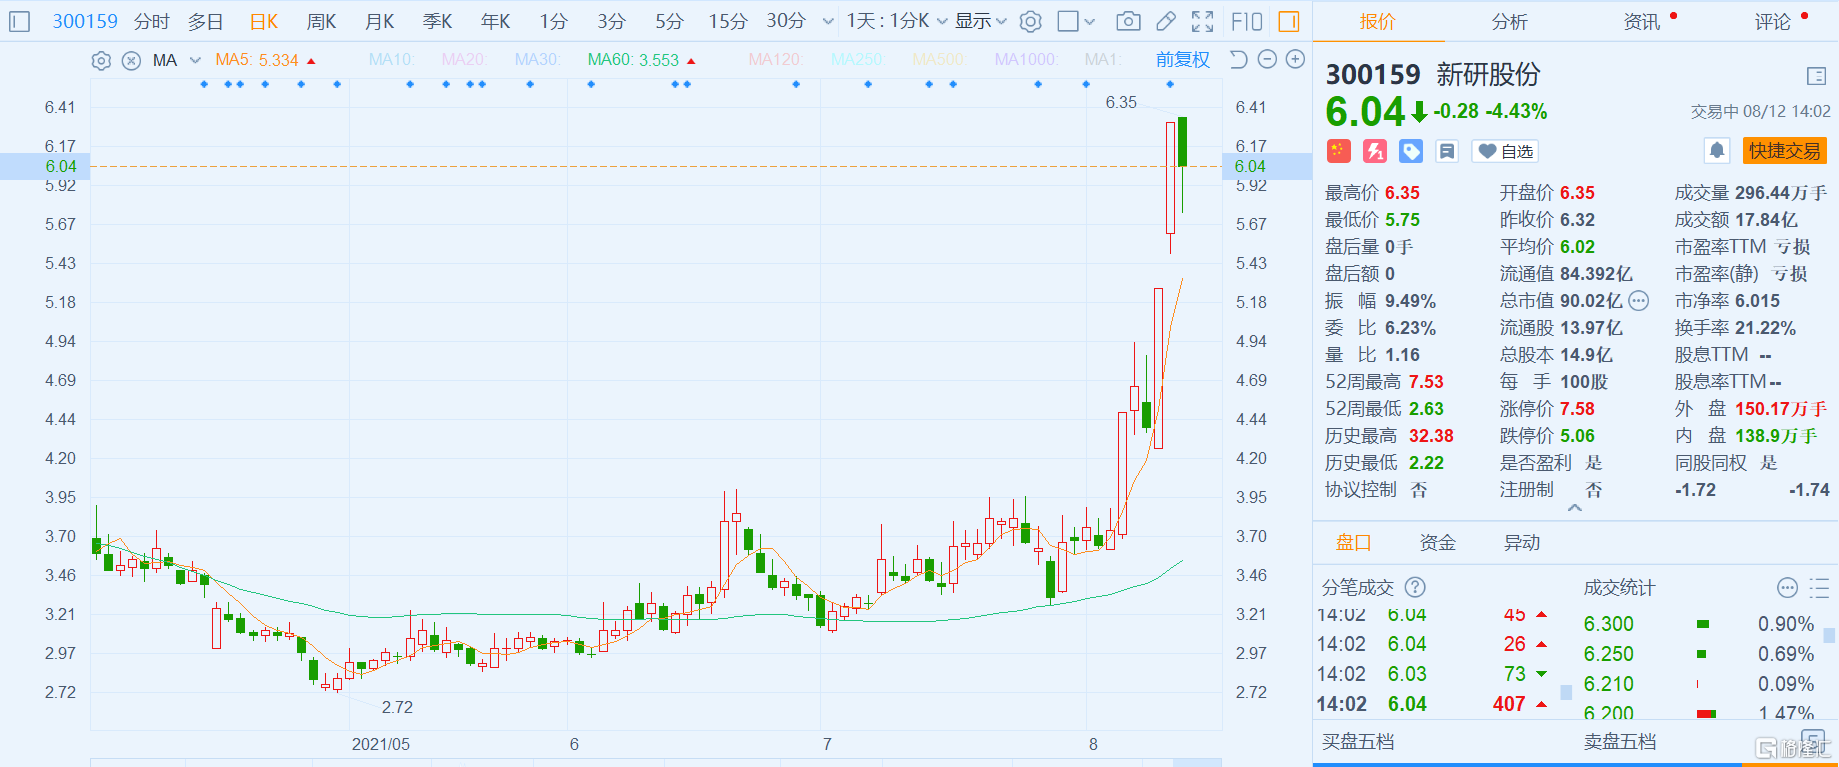The width and height of the screenshot is (1839, 767).
Task: Toggle MA60 line visibility
Action: (x=633, y=60)
